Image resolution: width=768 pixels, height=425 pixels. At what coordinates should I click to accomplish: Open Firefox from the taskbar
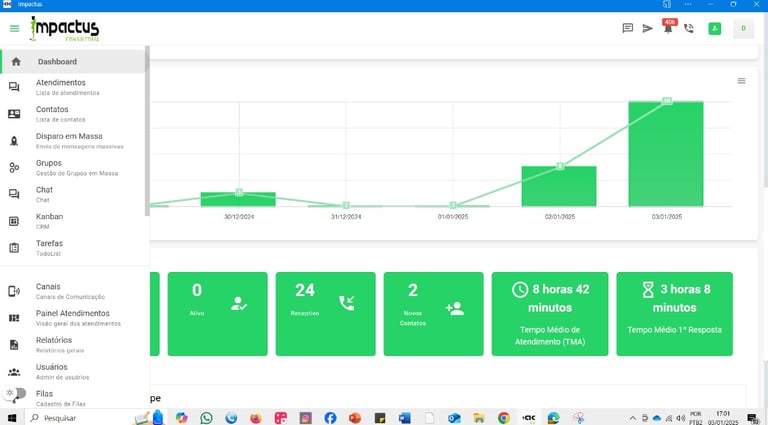click(x=256, y=418)
